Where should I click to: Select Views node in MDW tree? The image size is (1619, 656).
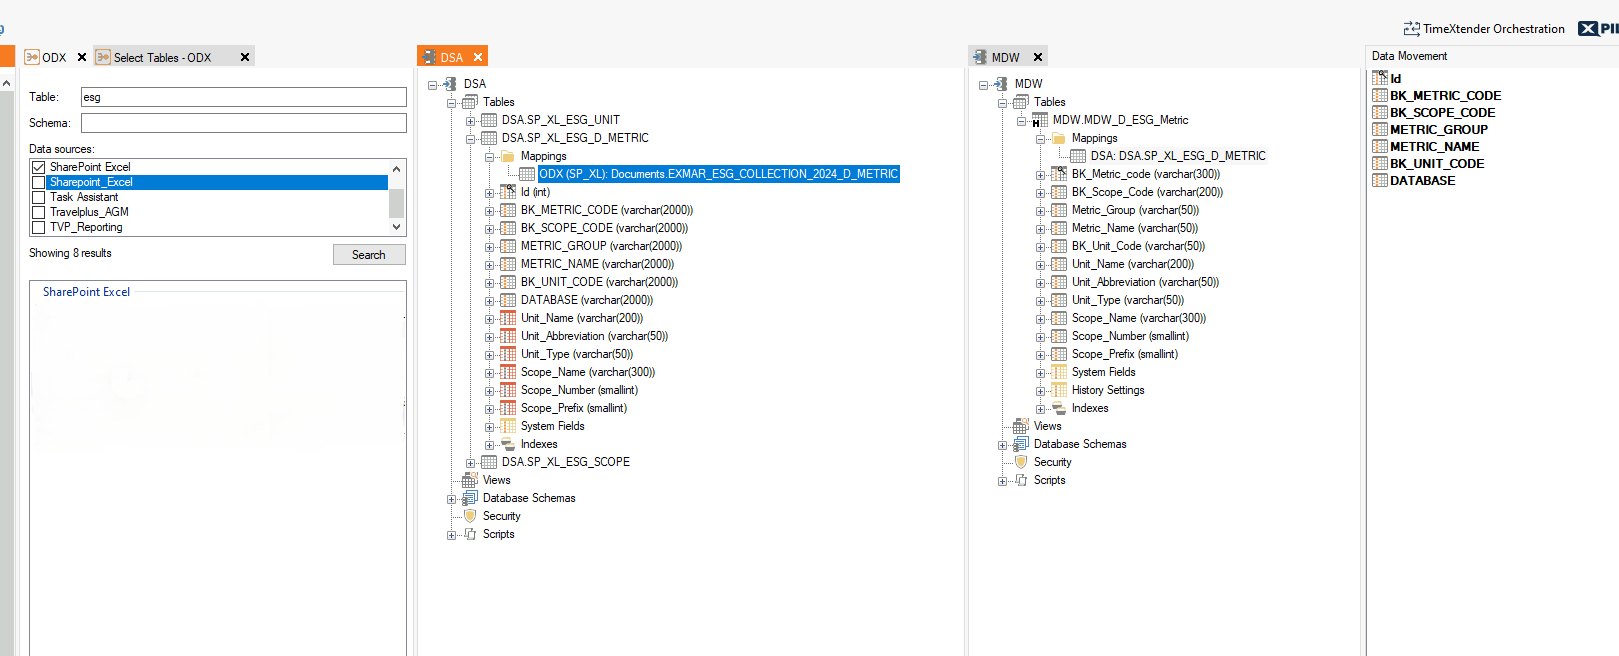pyautogui.click(x=1047, y=426)
